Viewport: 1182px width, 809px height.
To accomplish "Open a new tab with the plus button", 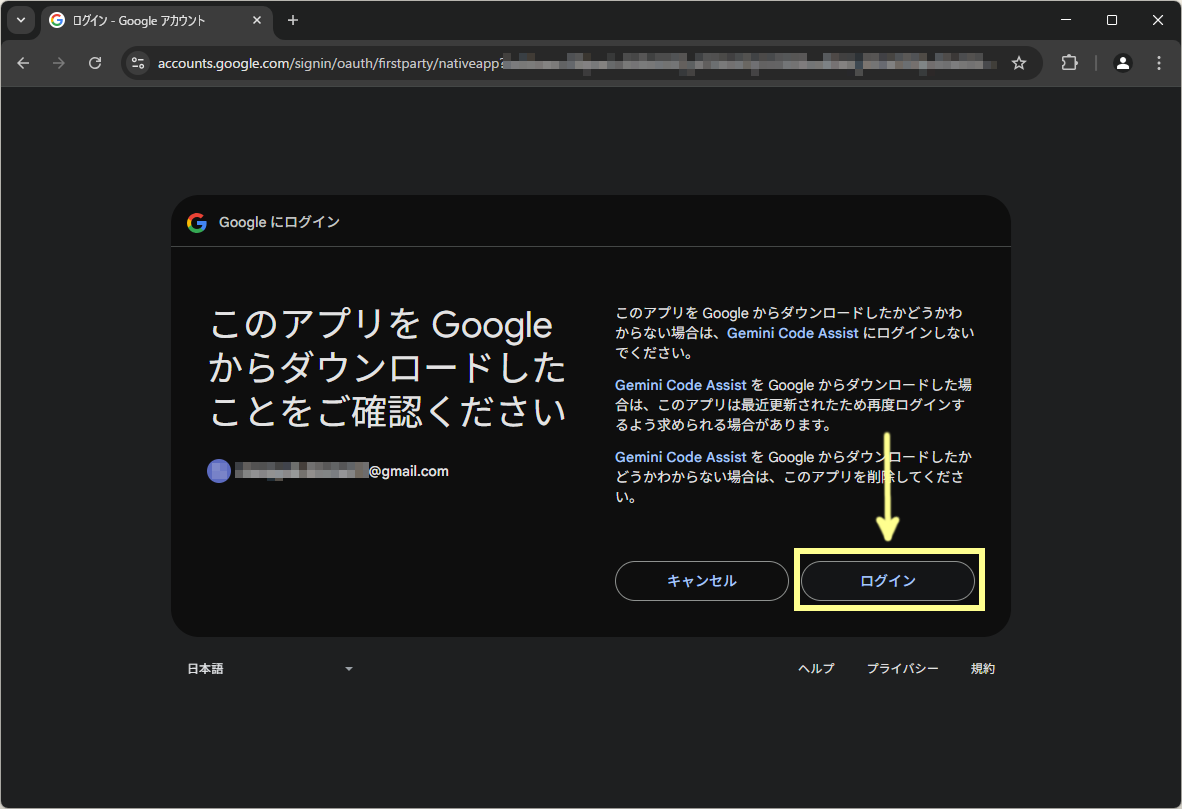I will (x=292, y=20).
